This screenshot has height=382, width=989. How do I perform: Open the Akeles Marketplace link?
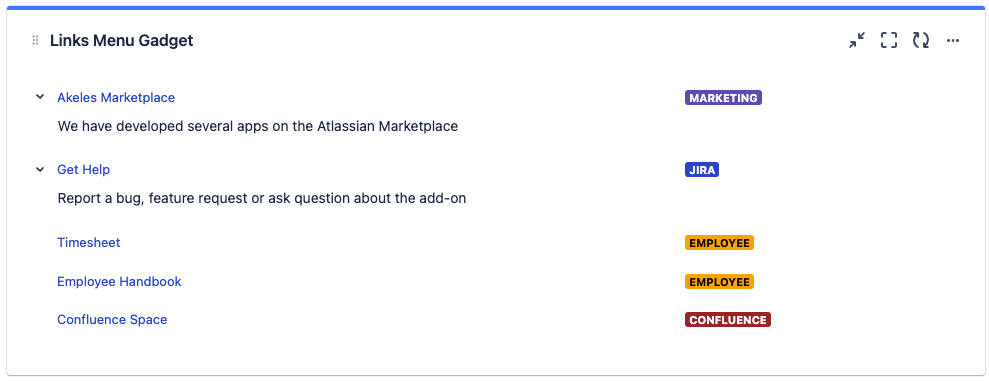tap(116, 98)
